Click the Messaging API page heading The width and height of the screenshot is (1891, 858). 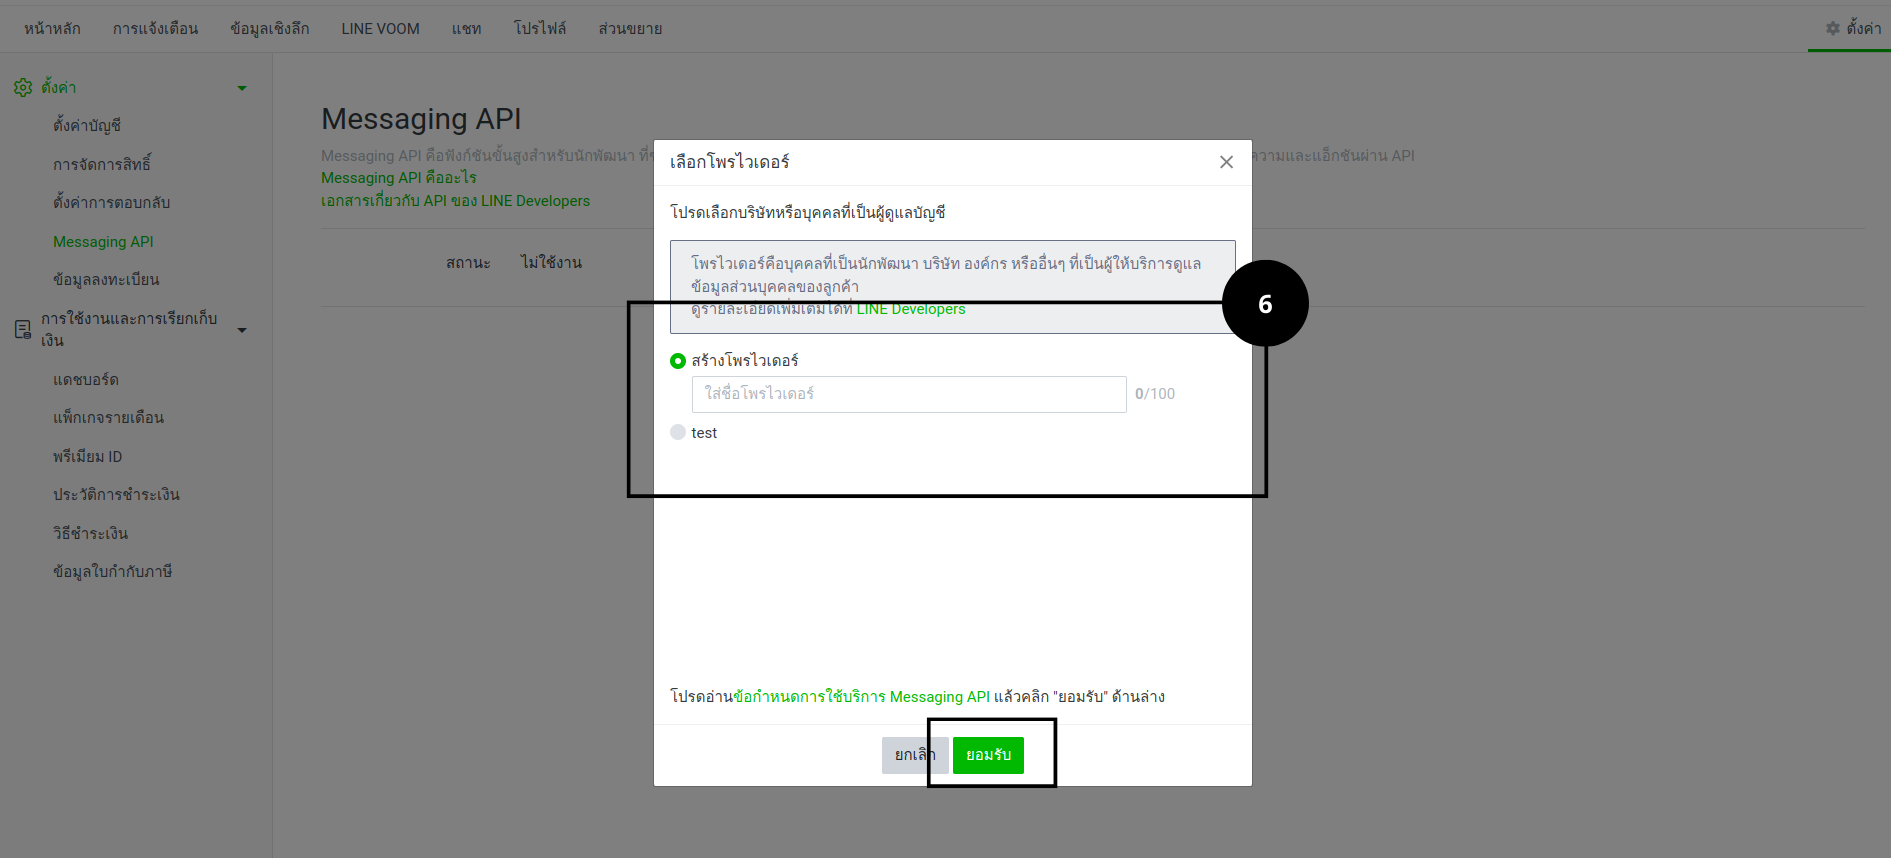click(421, 119)
